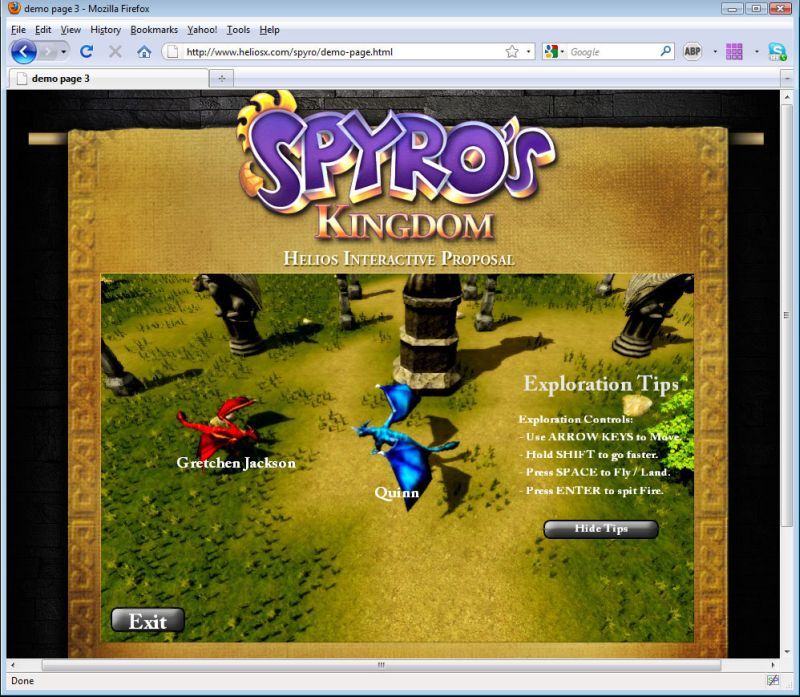Click the Adblock Plus ABP icon
The image size is (800, 697).
coord(692,51)
